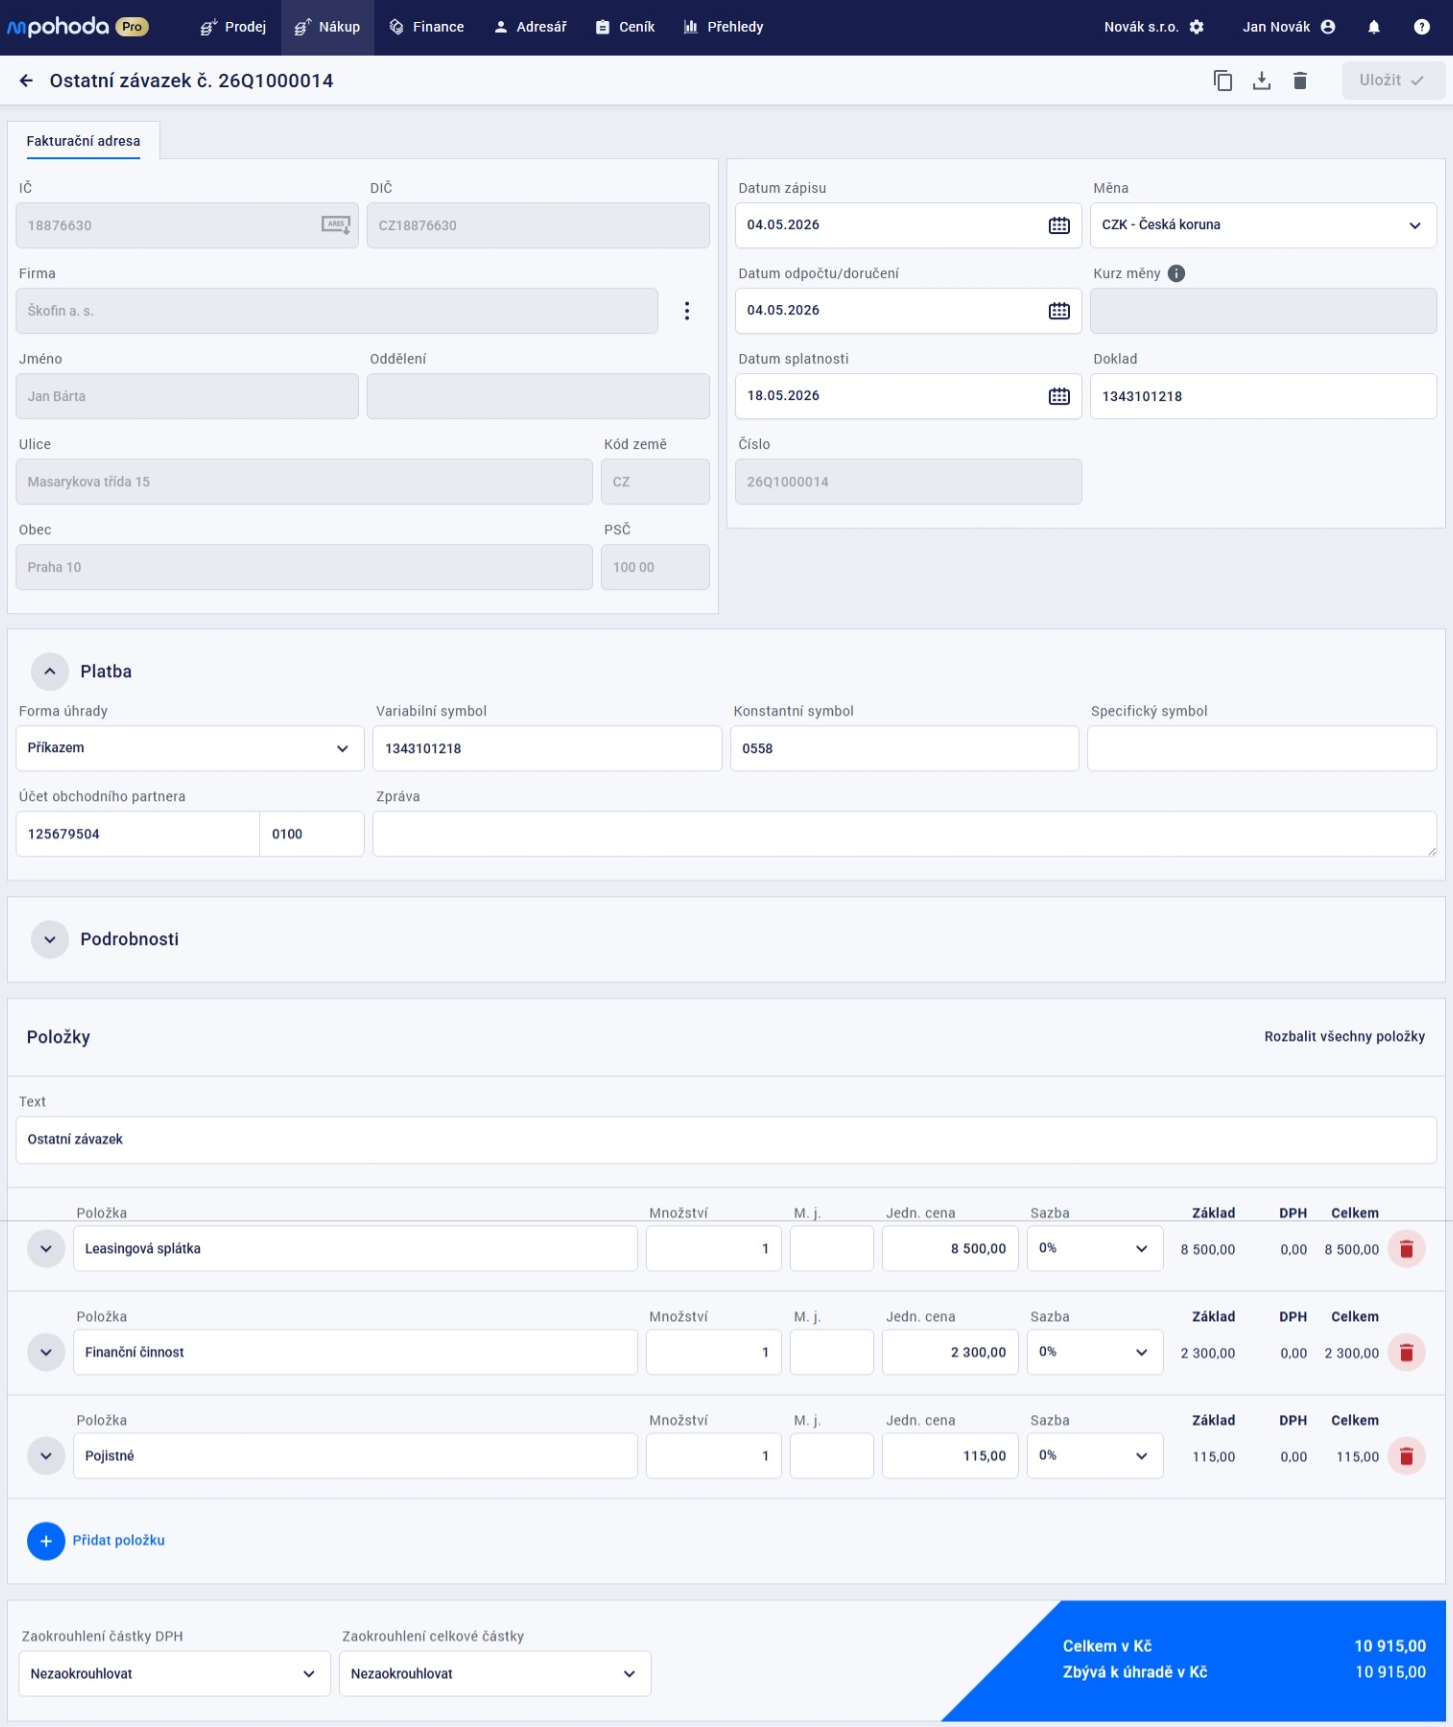Click the Datum splatnosti date field
Image resolution: width=1453 pixels, height=1727 pixels.
908,396
